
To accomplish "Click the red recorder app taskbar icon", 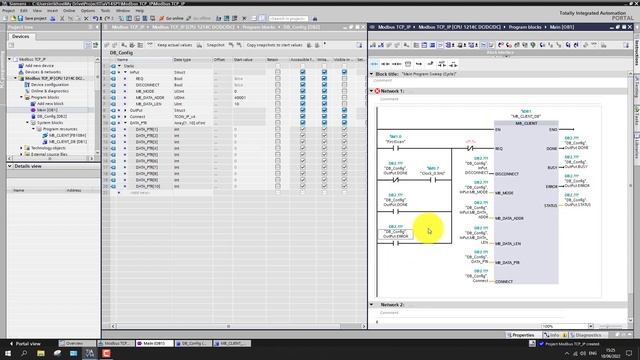I will (106, 353).
